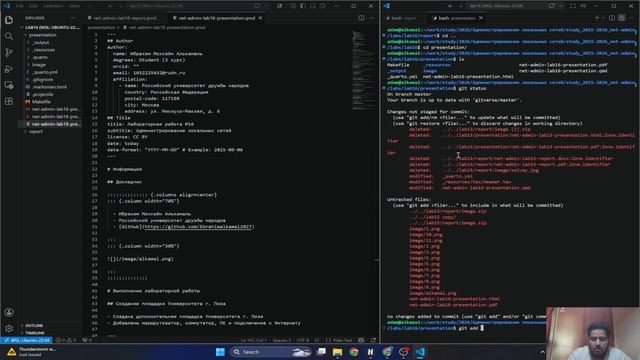This screenshot has height=360, width=640.
Task: Open the File menu
Action: (x=20, y=6)
